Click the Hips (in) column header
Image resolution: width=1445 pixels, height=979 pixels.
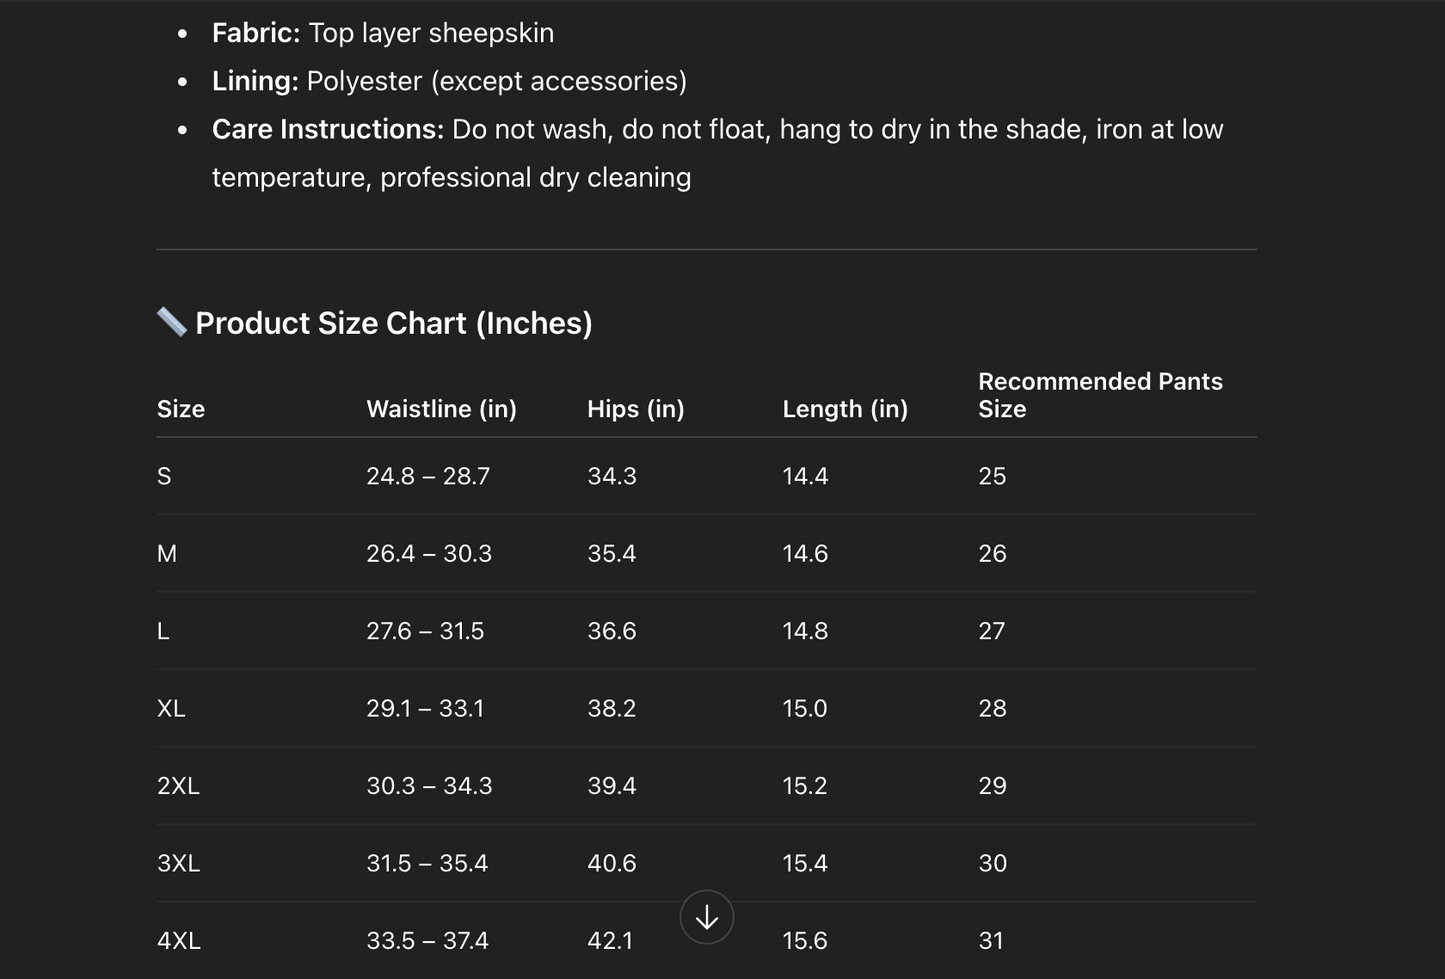tap(635, 409)
